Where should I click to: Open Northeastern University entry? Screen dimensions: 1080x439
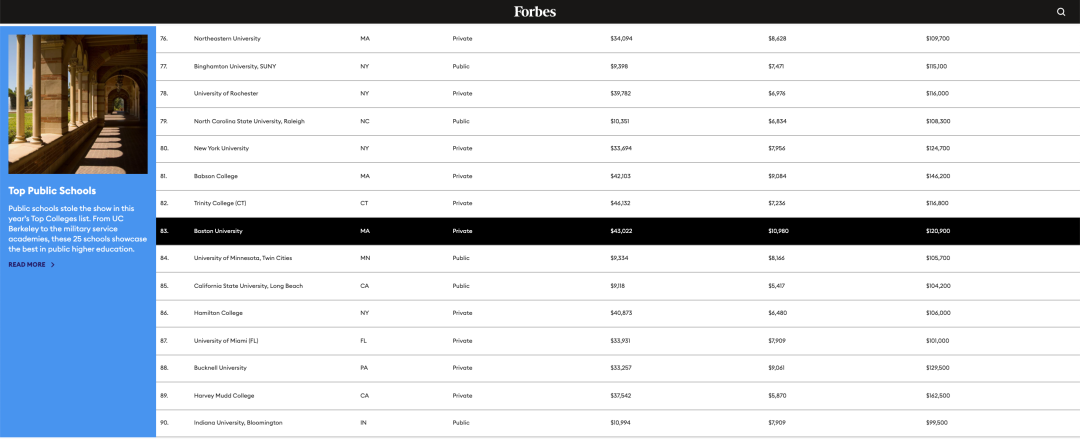(227, 39)
